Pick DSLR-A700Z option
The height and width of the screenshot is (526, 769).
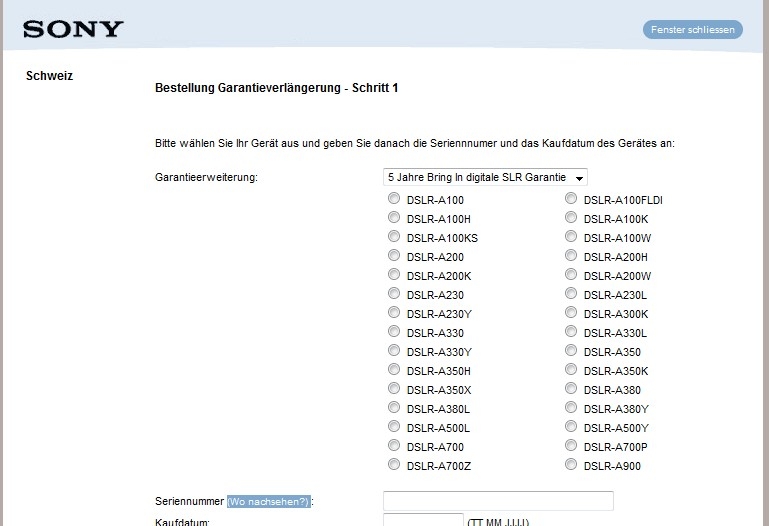tap(394, 465)
